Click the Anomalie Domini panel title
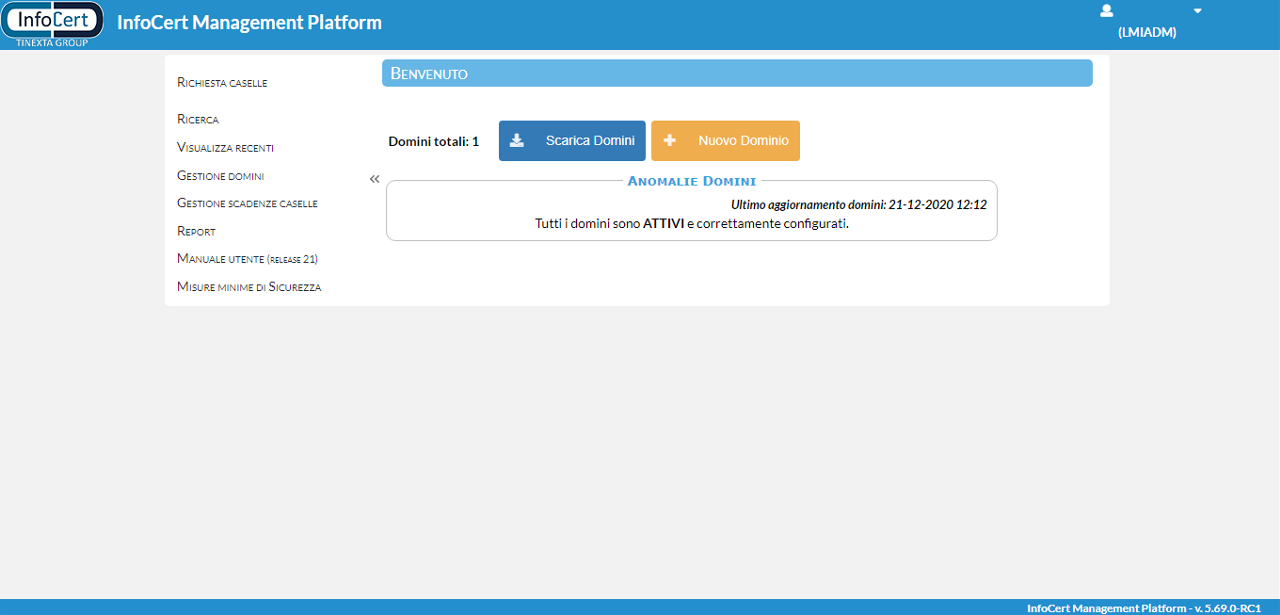Screen dimensions: 1280x615 point(691,181)
